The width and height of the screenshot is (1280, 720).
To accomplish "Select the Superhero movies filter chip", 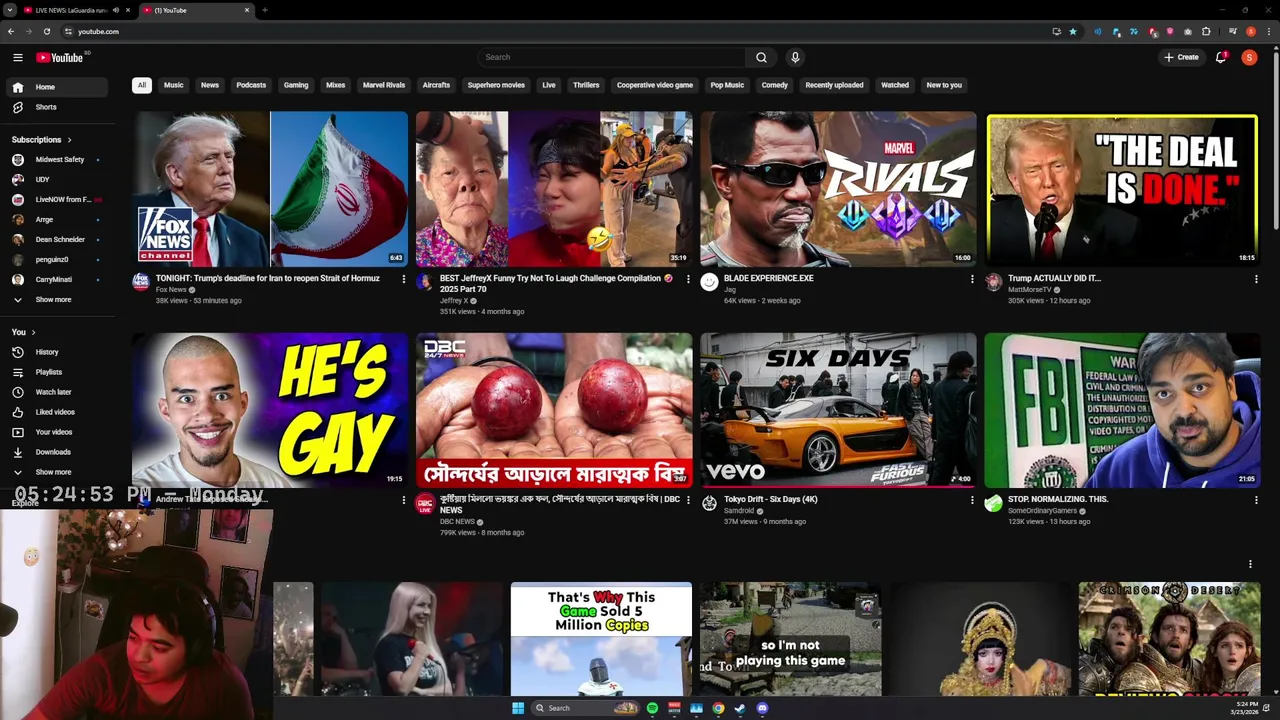I will (496, 85).
